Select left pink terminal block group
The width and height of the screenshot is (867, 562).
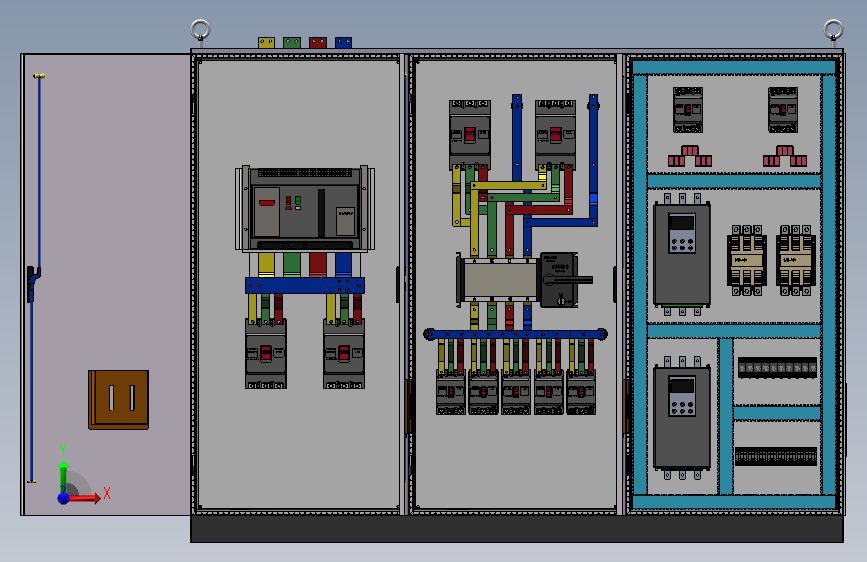click(x=690, y=156)
